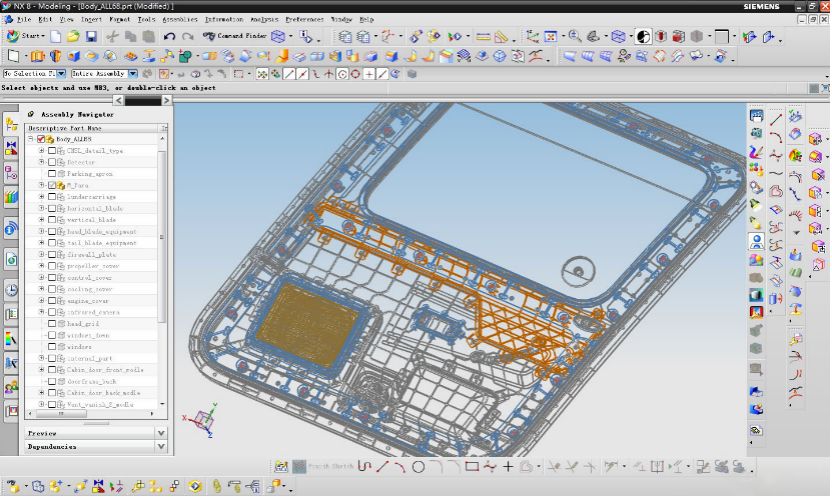The image size is (832, 498).
Task: Click the Zoom magnifier icon
Action: 574,37
